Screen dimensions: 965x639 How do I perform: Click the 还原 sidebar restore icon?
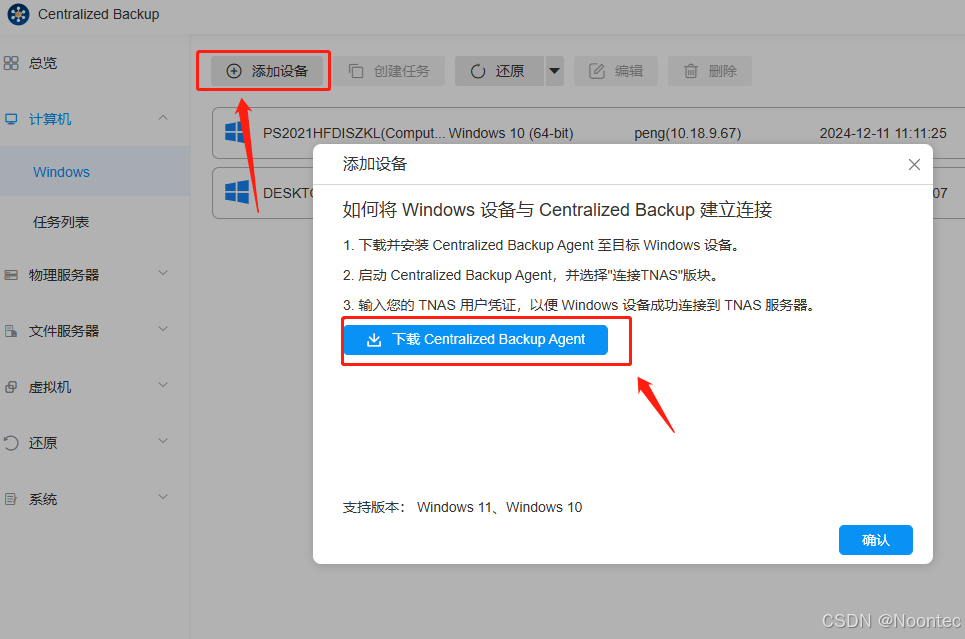11,443
